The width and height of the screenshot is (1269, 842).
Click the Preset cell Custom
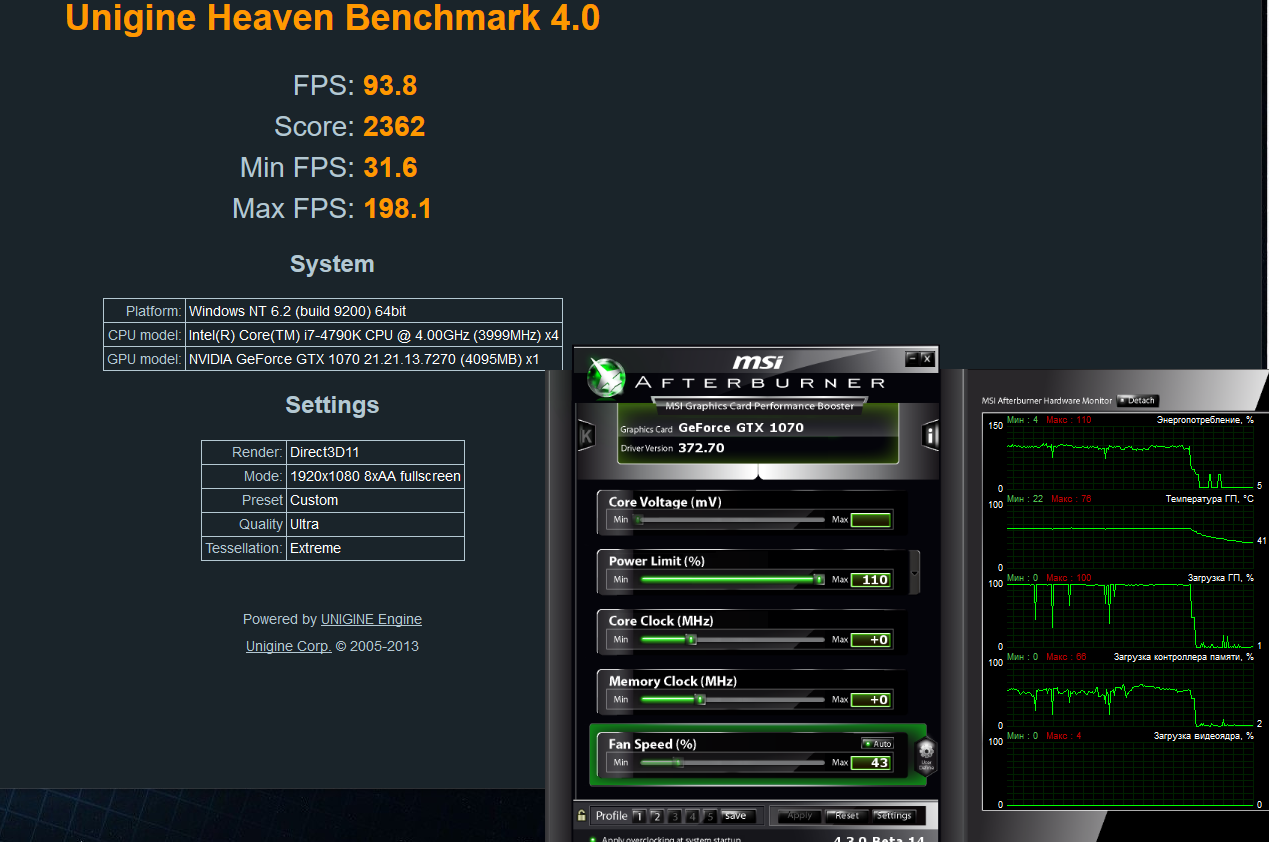point(375,500)
